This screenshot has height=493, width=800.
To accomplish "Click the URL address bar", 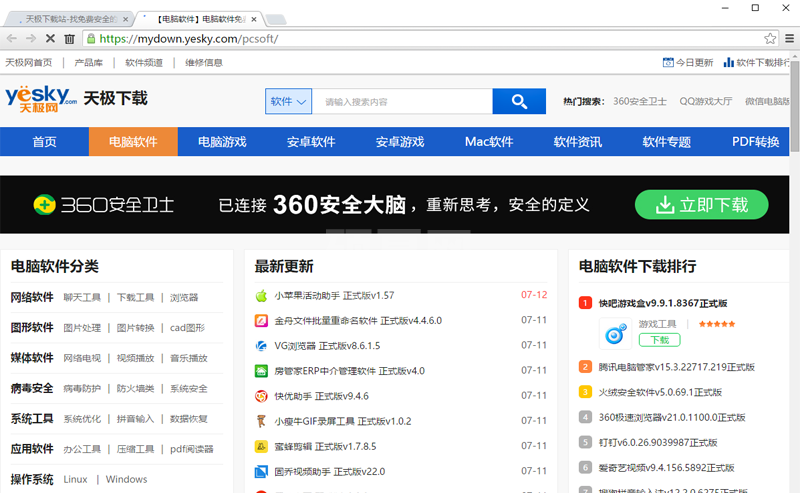I will (x=429, y=39).
